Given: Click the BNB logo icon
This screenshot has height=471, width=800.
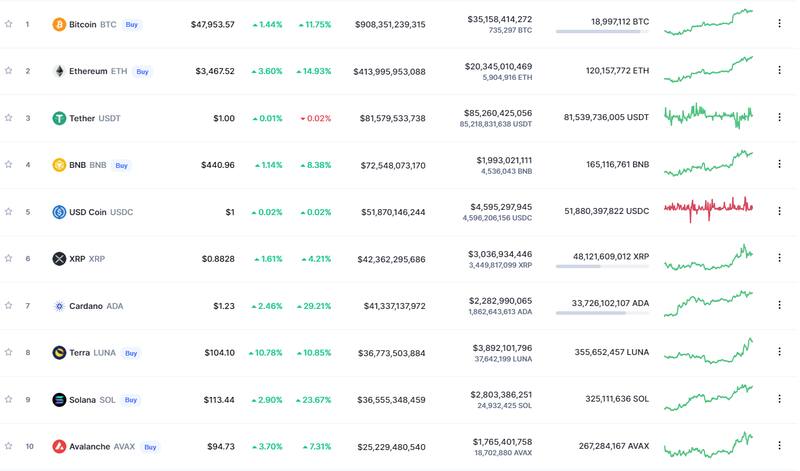Looking at the screenshot, I should click(59, 165).
